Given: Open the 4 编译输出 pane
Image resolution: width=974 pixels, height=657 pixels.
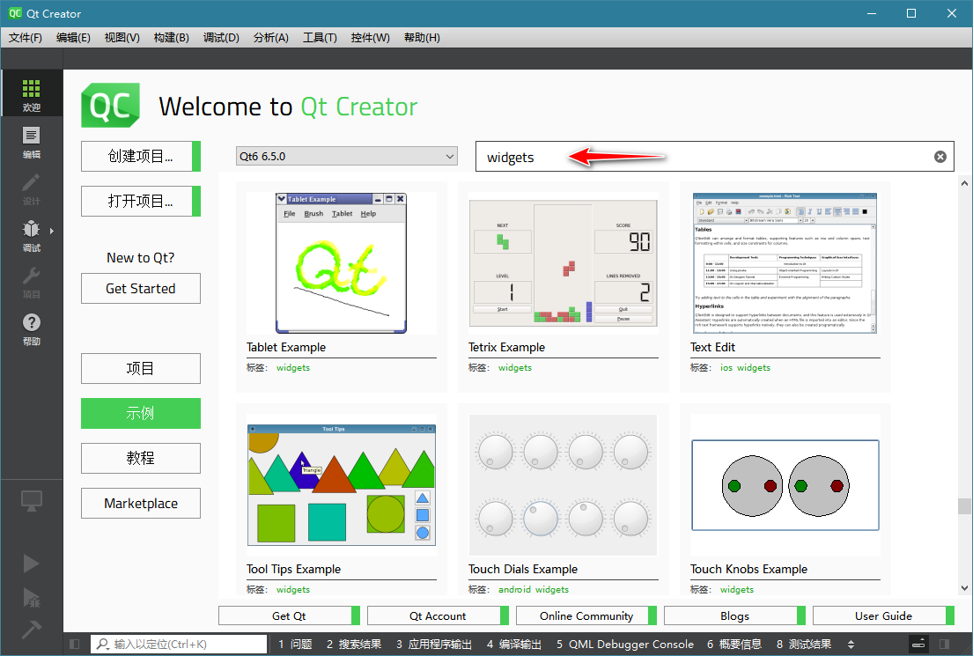Looking at the screenshot, I should pos(514,644).
